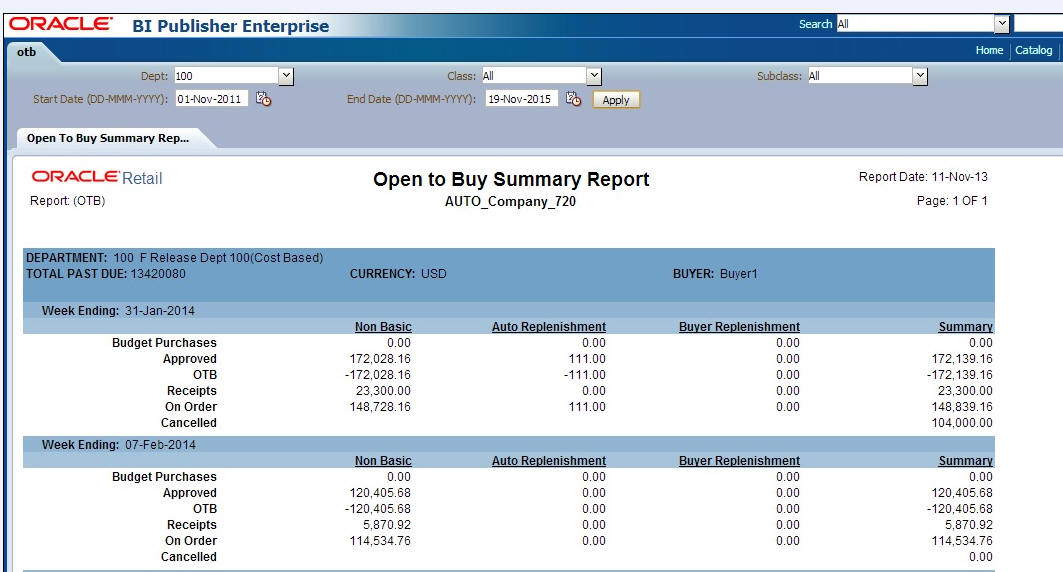The image size is (1063, 572).
Task: Click 'CURRENCY: USD' text
Action: click(398, 274)
